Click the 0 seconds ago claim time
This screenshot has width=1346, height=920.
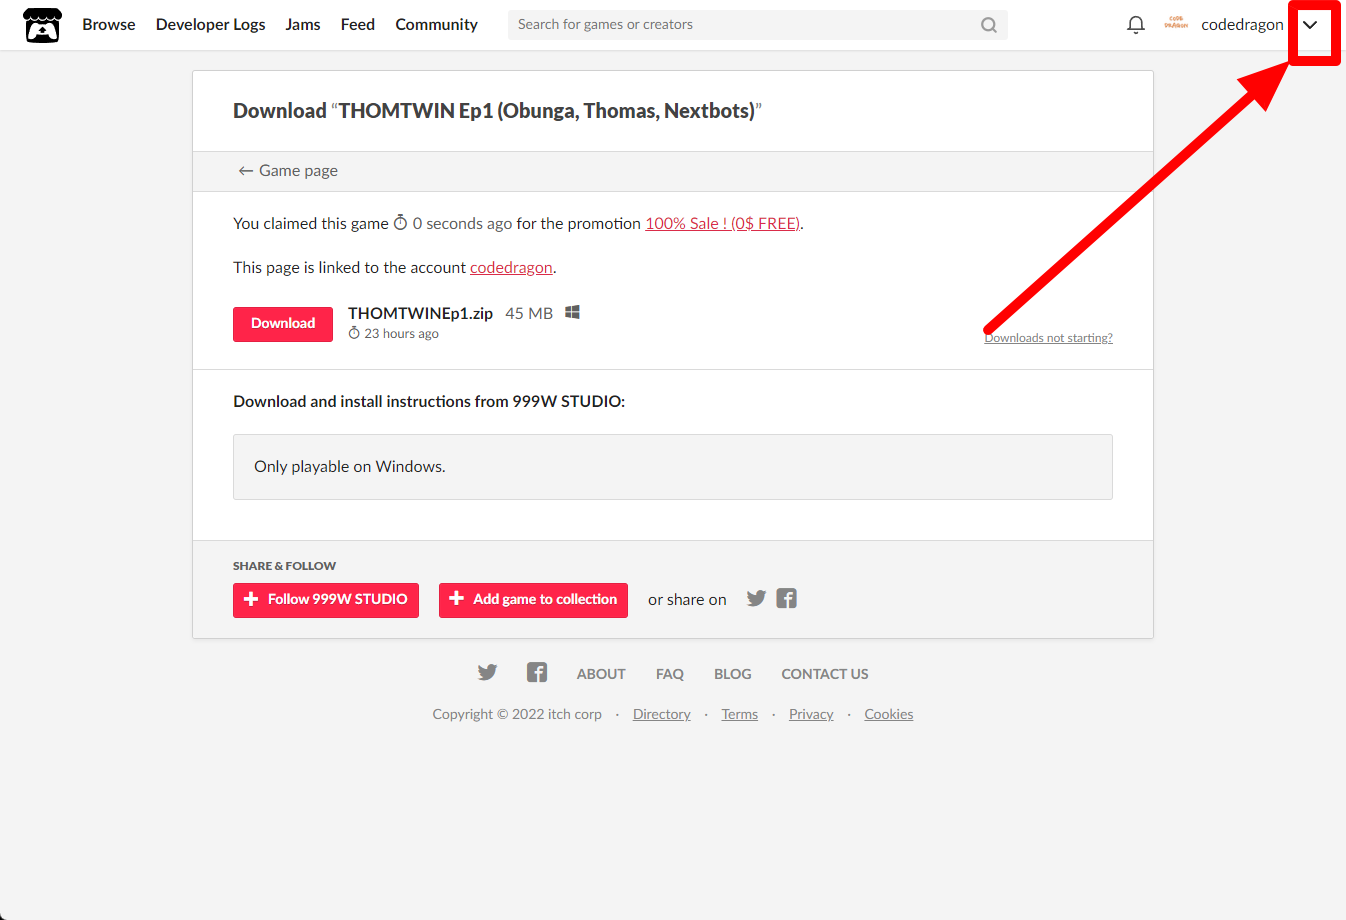point(452,224)
